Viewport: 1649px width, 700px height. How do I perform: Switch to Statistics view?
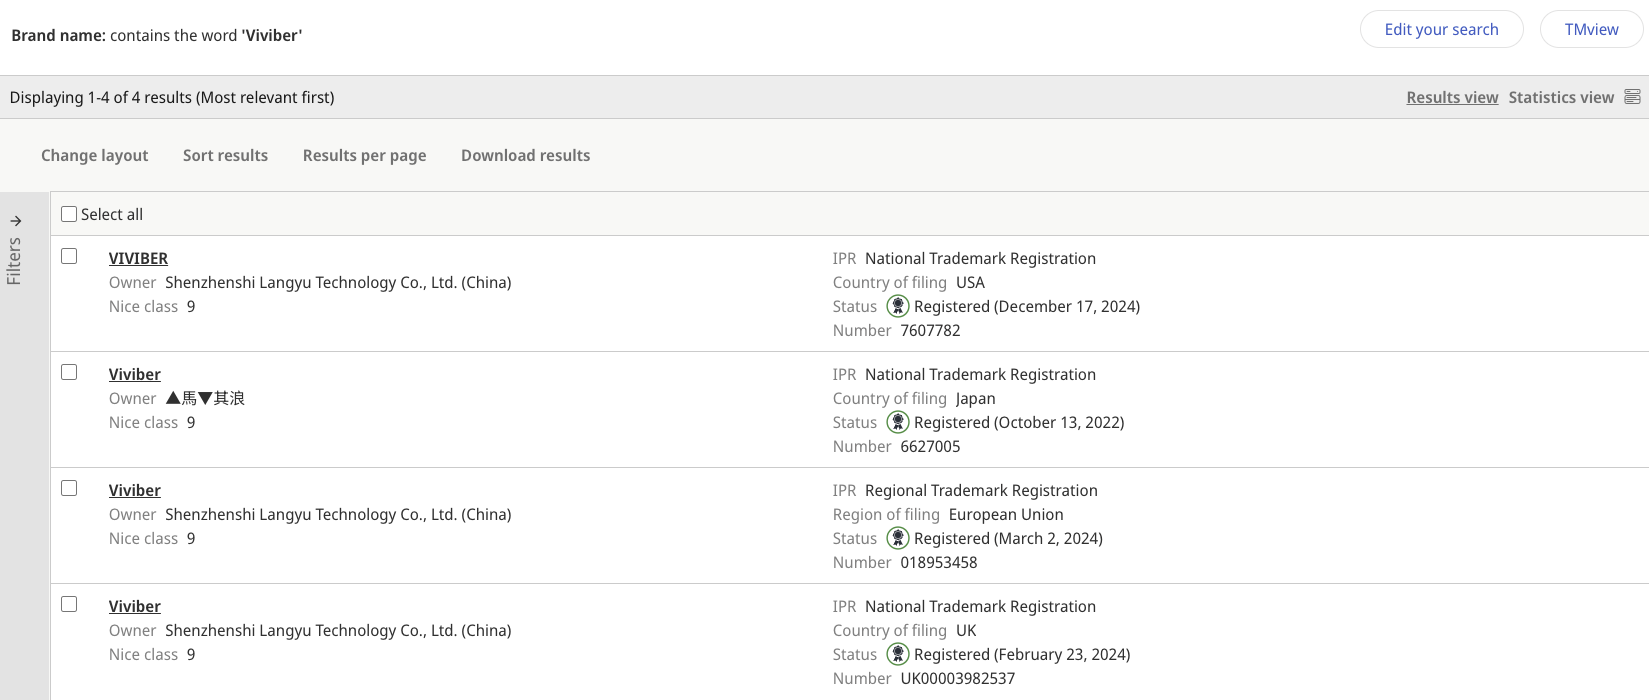pyautogui.click(x=1561, y=97)
